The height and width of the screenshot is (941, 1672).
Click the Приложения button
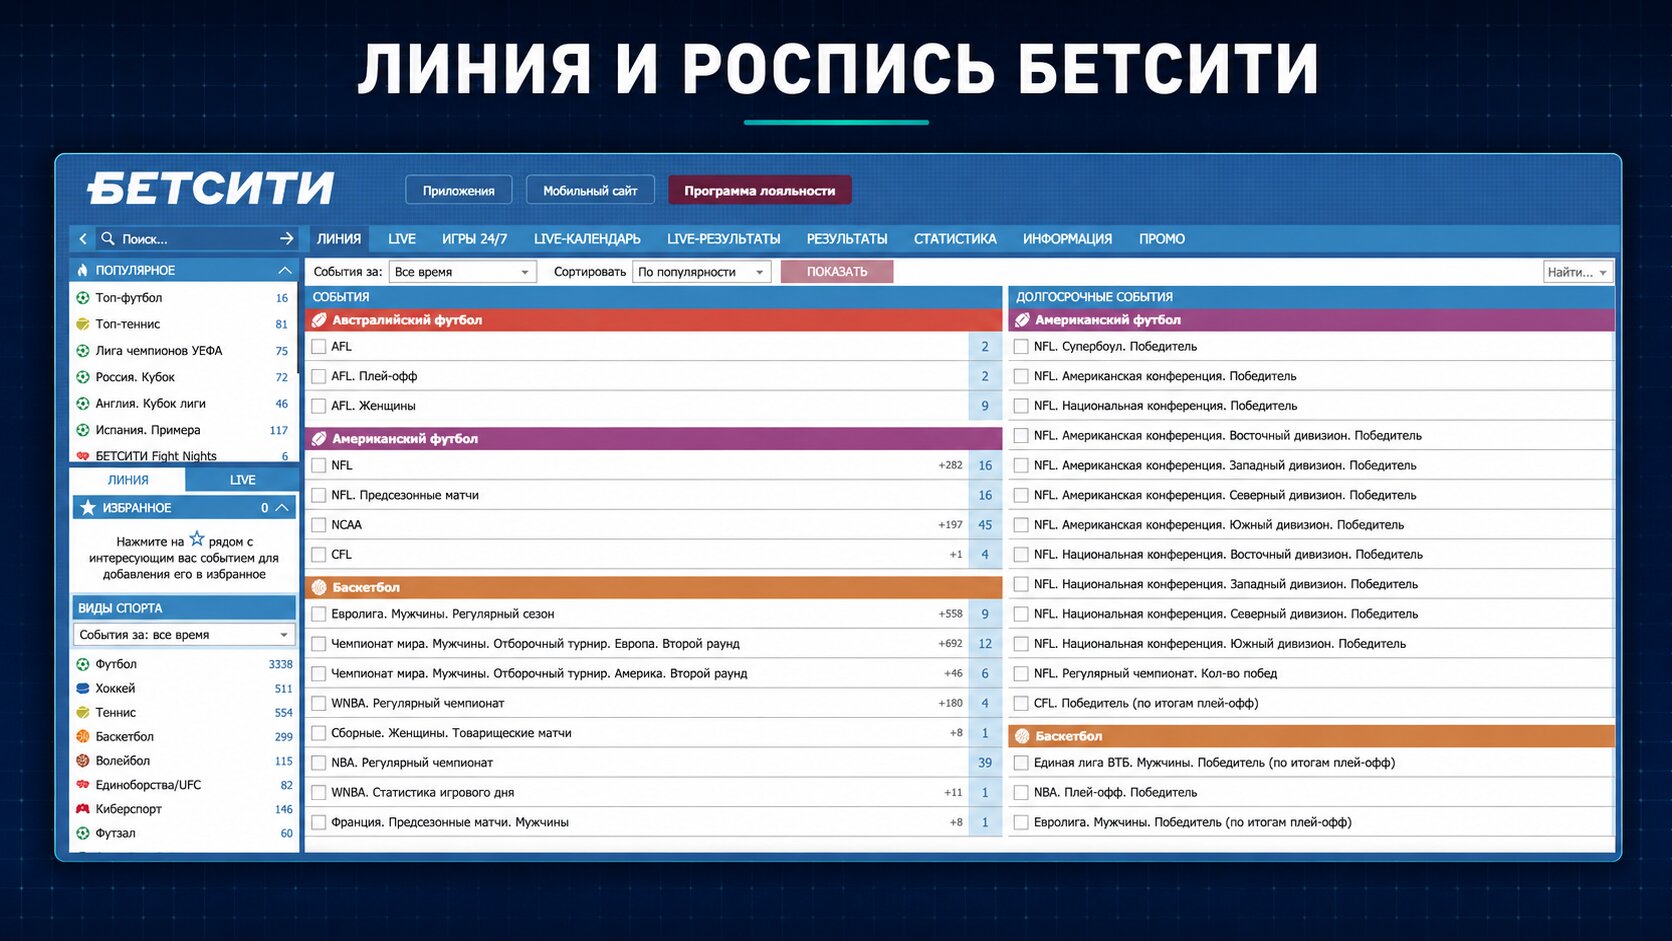point(458,190)
